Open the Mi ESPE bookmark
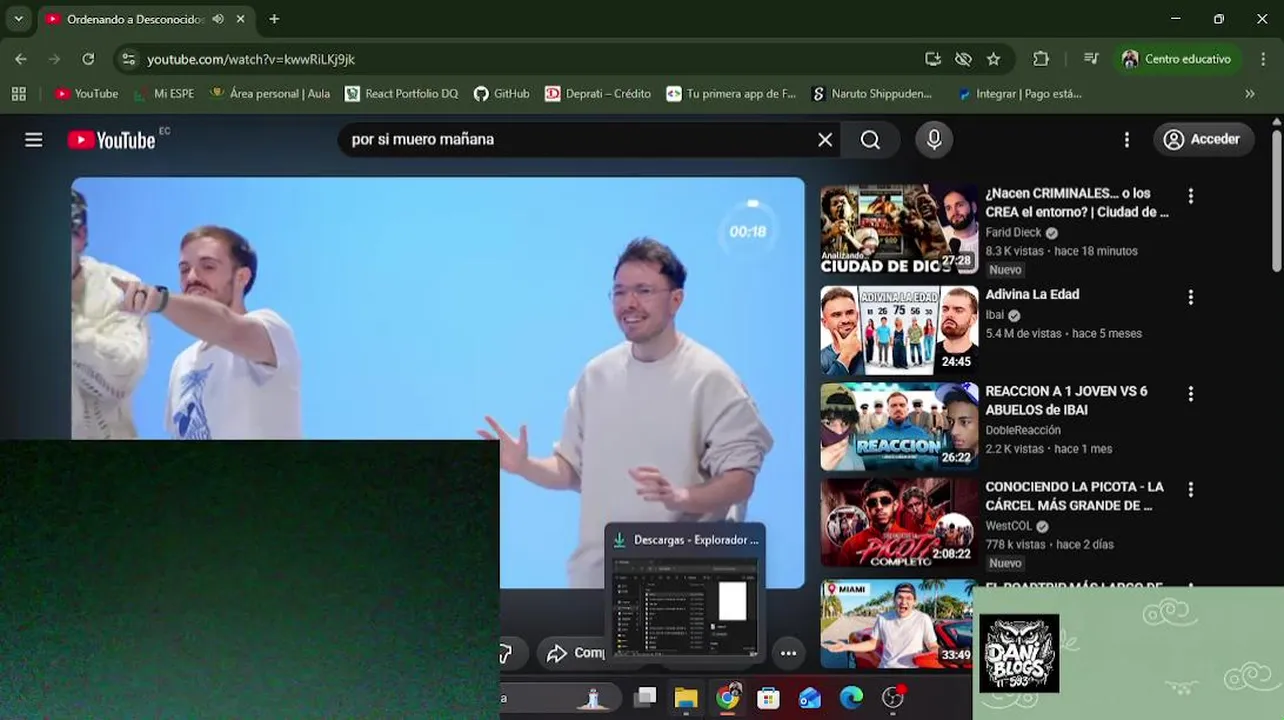Viewport: 1284px width, 720px height. [163, 93]
